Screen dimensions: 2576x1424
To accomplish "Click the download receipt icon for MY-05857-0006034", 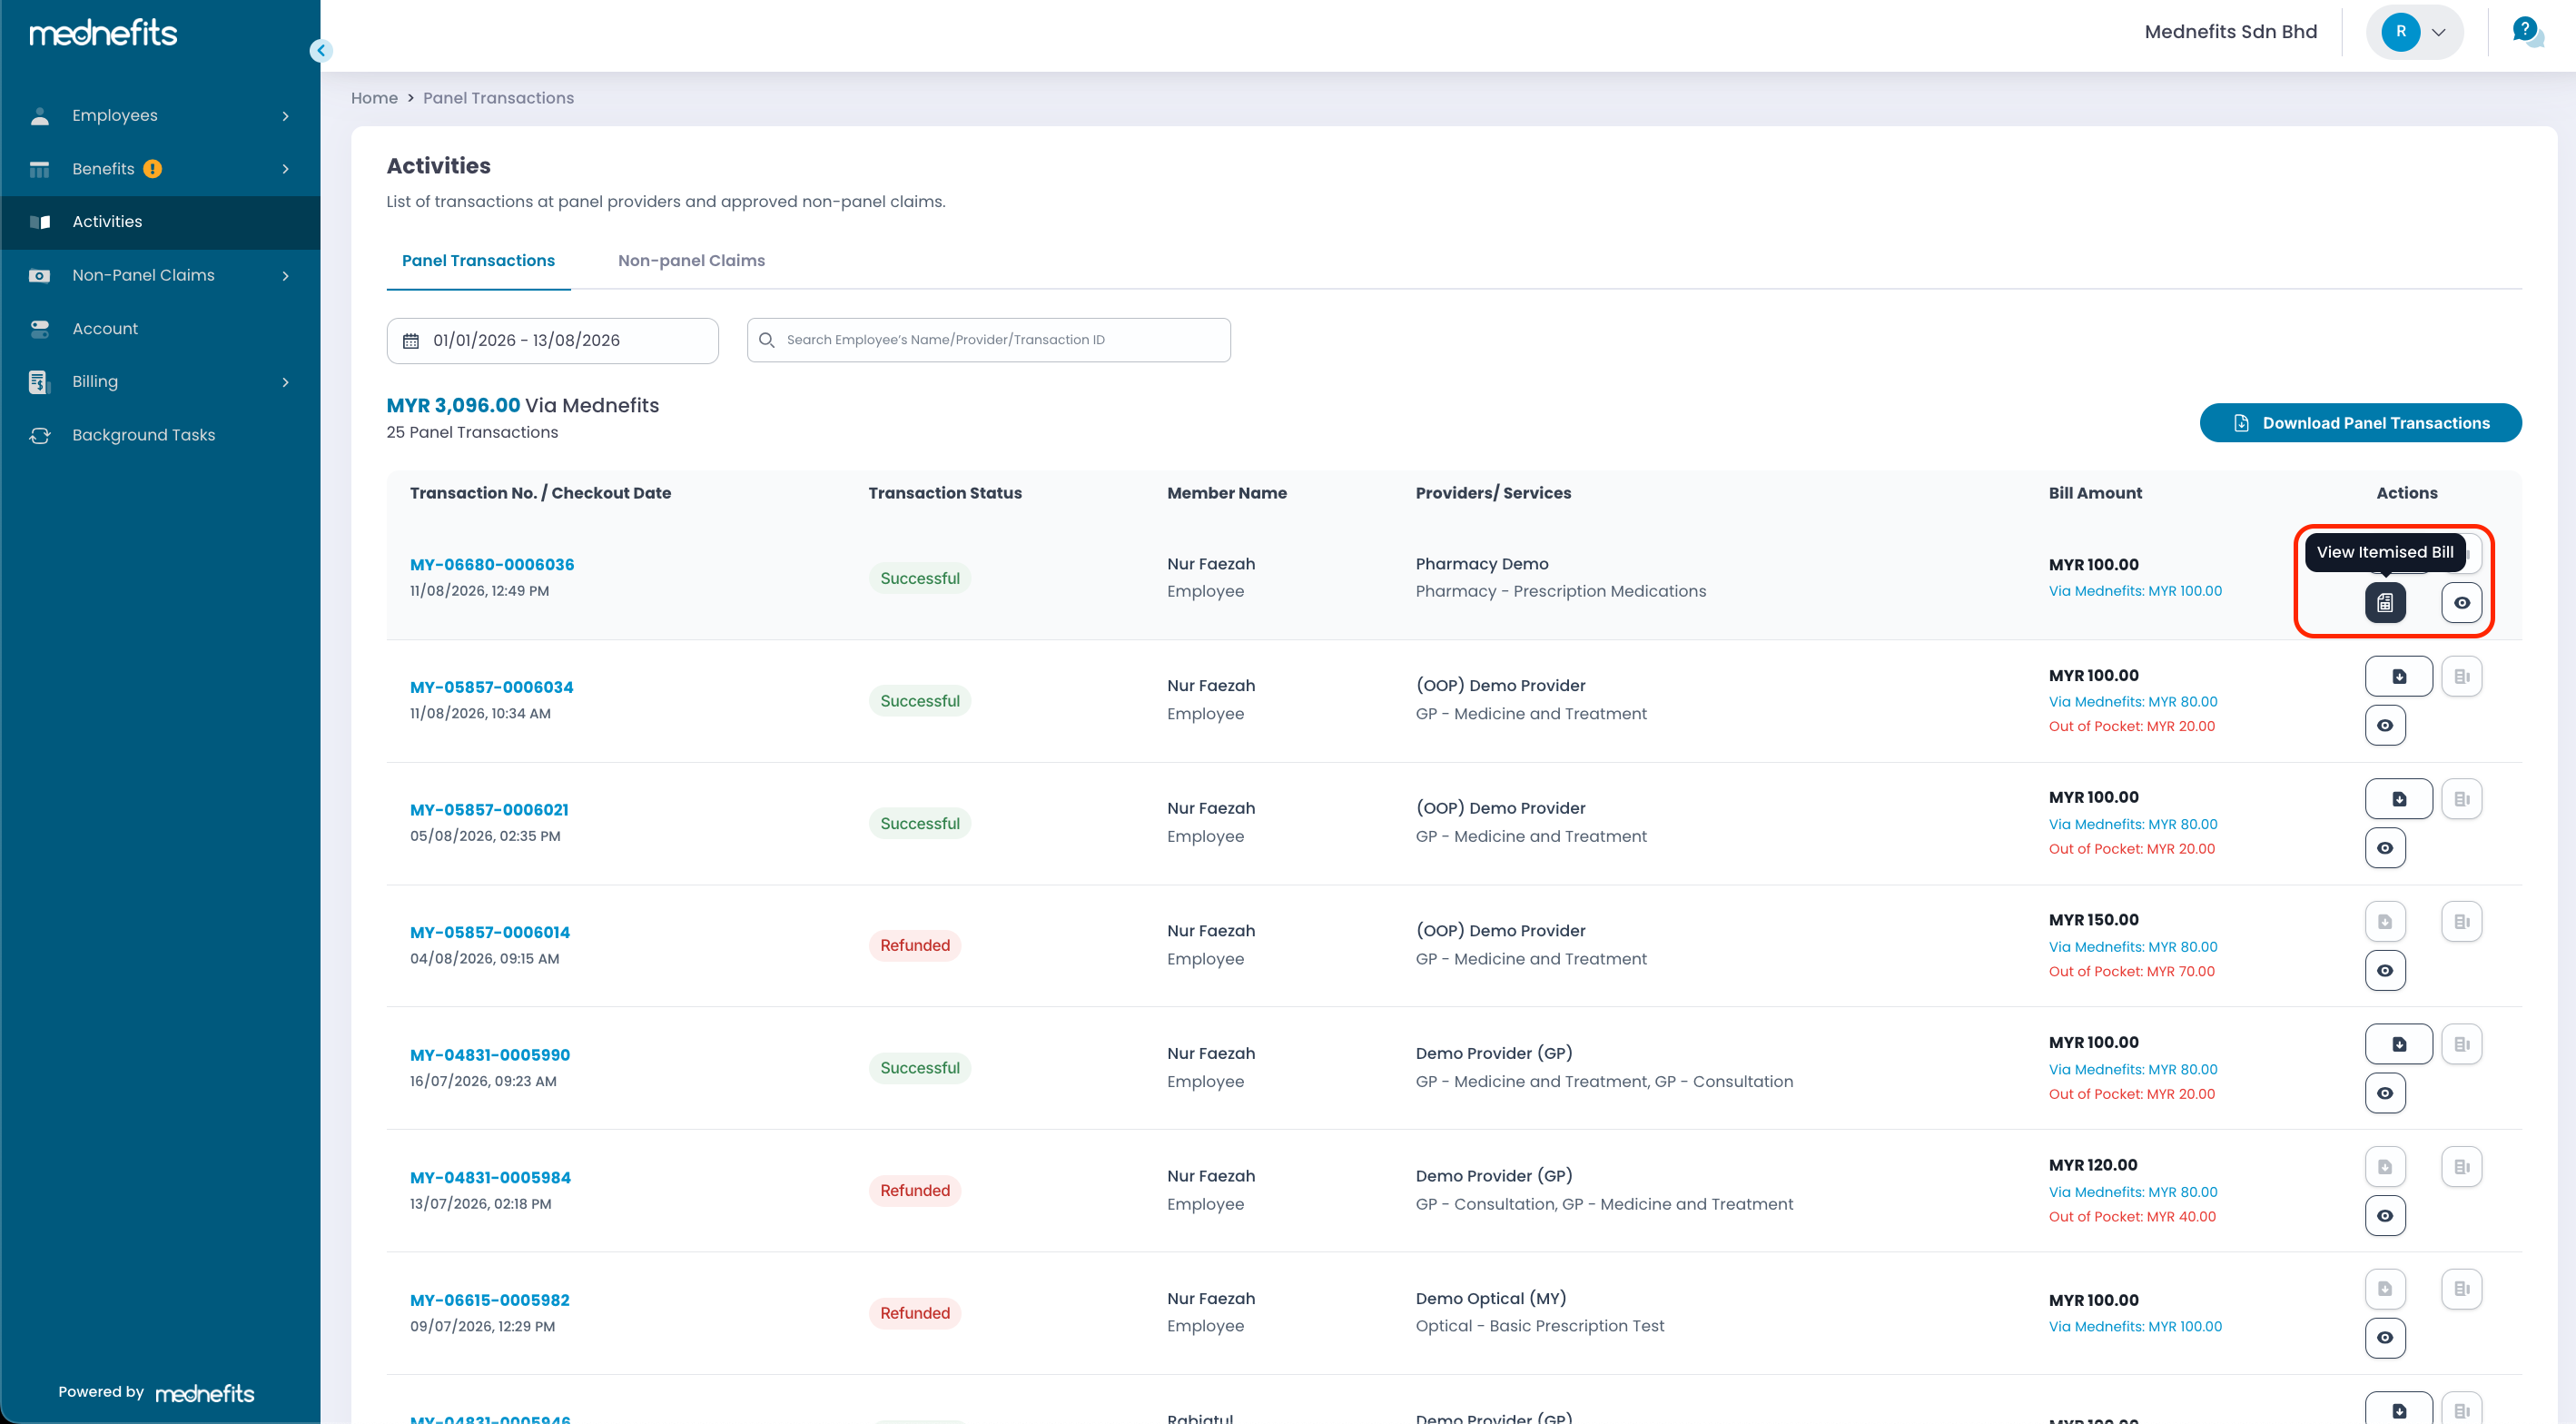I will pos(2398,676).
